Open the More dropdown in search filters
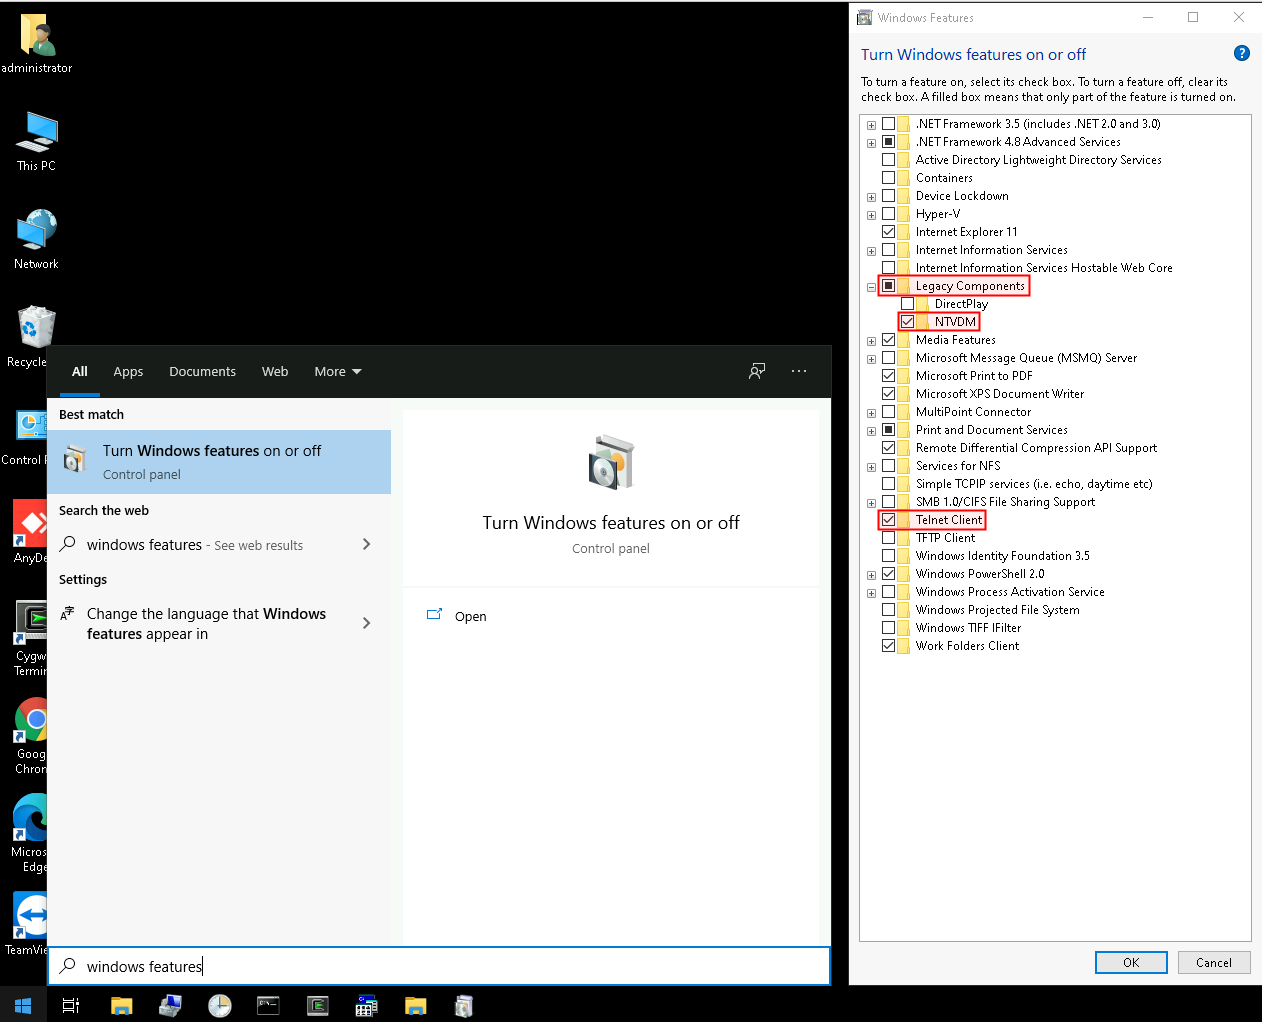Screen dimensions: 1262x1022 pyautogui.click(x=337, y=371)
